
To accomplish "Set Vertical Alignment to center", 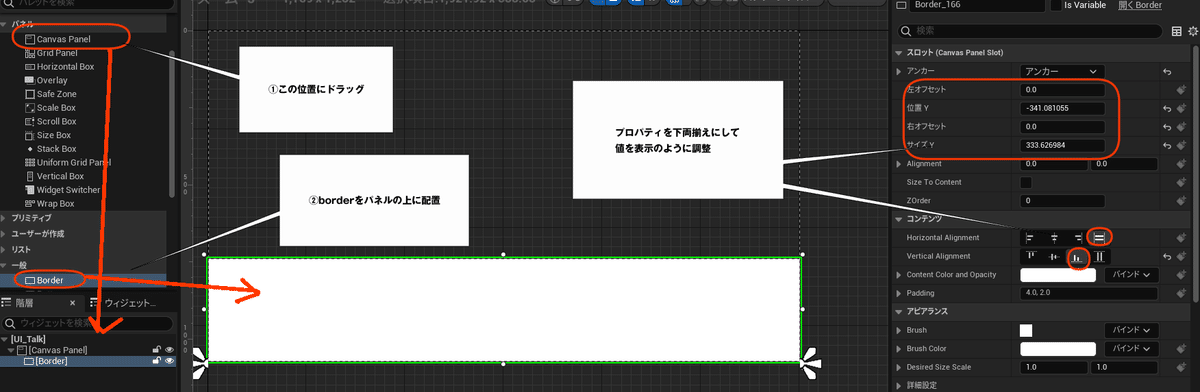I will point(1053,257).
